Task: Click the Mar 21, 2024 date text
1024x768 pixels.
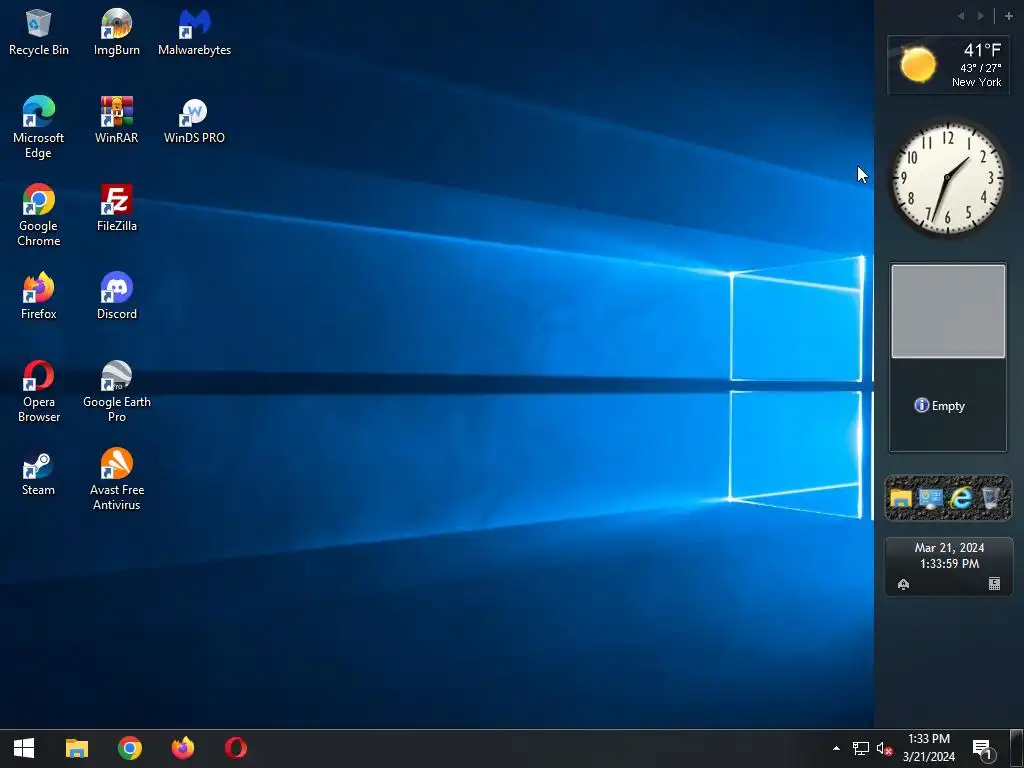Action: click(x=949, y=547)
